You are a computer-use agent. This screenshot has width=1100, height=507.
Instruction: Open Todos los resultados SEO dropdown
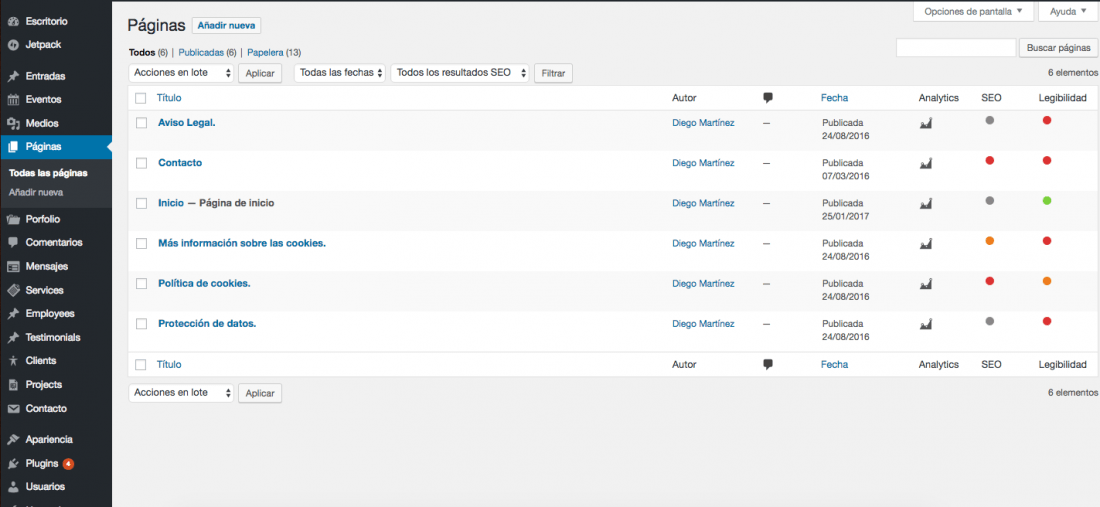[x=460, y=73]
